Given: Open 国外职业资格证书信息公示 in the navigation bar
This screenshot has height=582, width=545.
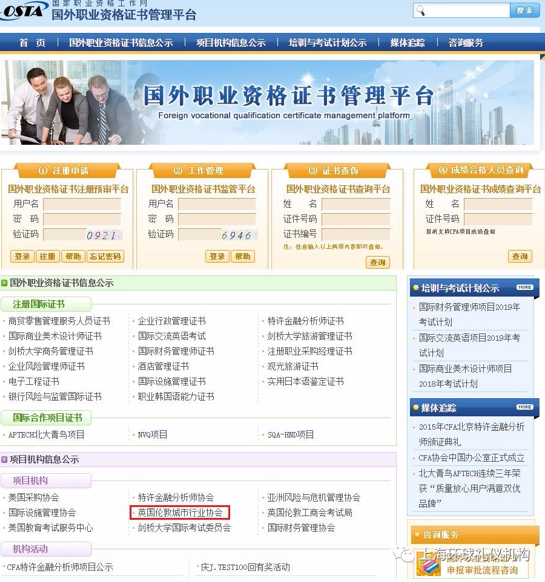Looking at the screenshot, I should 121,43.
